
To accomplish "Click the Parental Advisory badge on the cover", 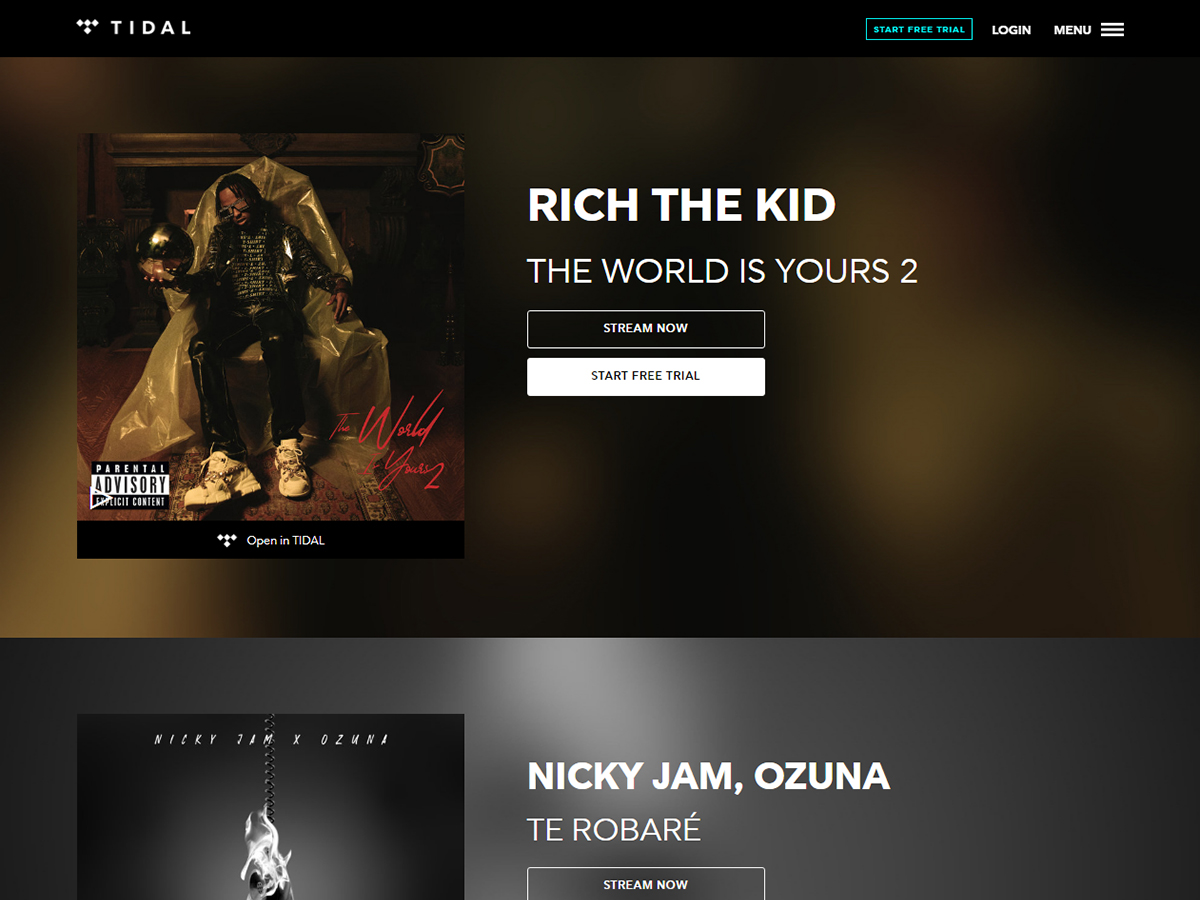I will tap(130, 485).
